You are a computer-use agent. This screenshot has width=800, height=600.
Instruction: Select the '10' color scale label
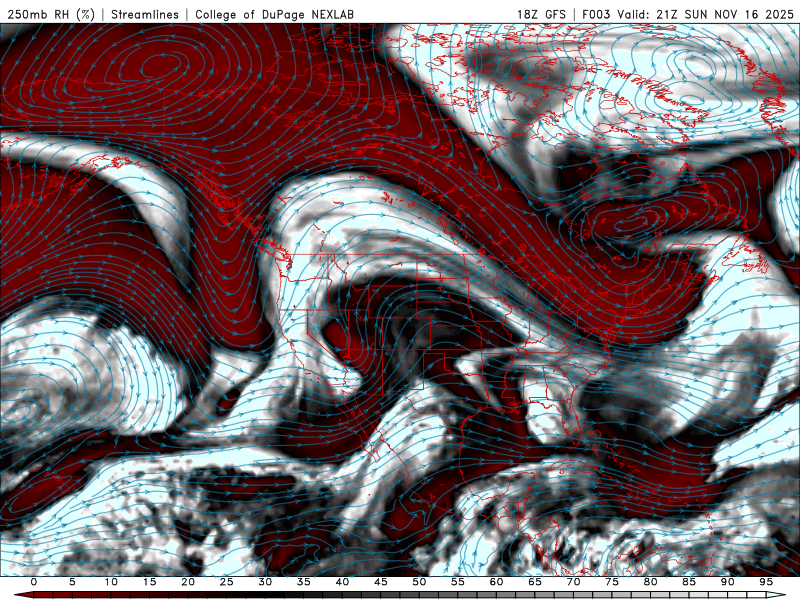pyautogui.click(x=111, y=582)
